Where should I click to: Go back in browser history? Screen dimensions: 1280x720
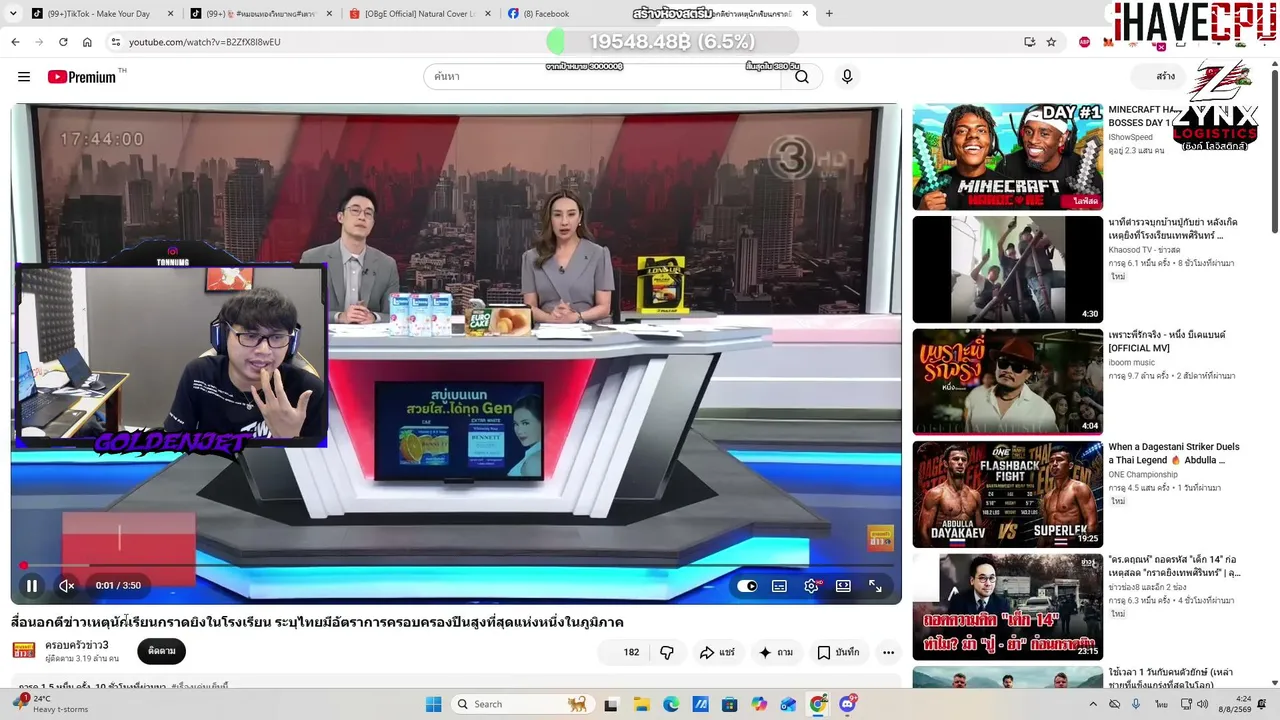point(15,42)
